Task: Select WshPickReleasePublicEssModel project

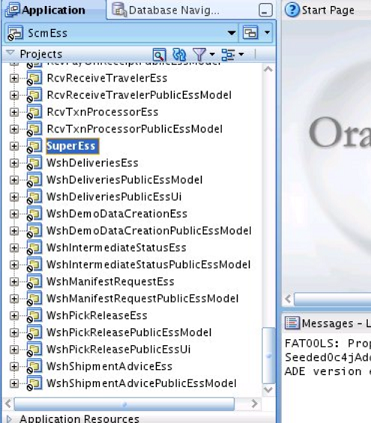Action: point(129,332)
